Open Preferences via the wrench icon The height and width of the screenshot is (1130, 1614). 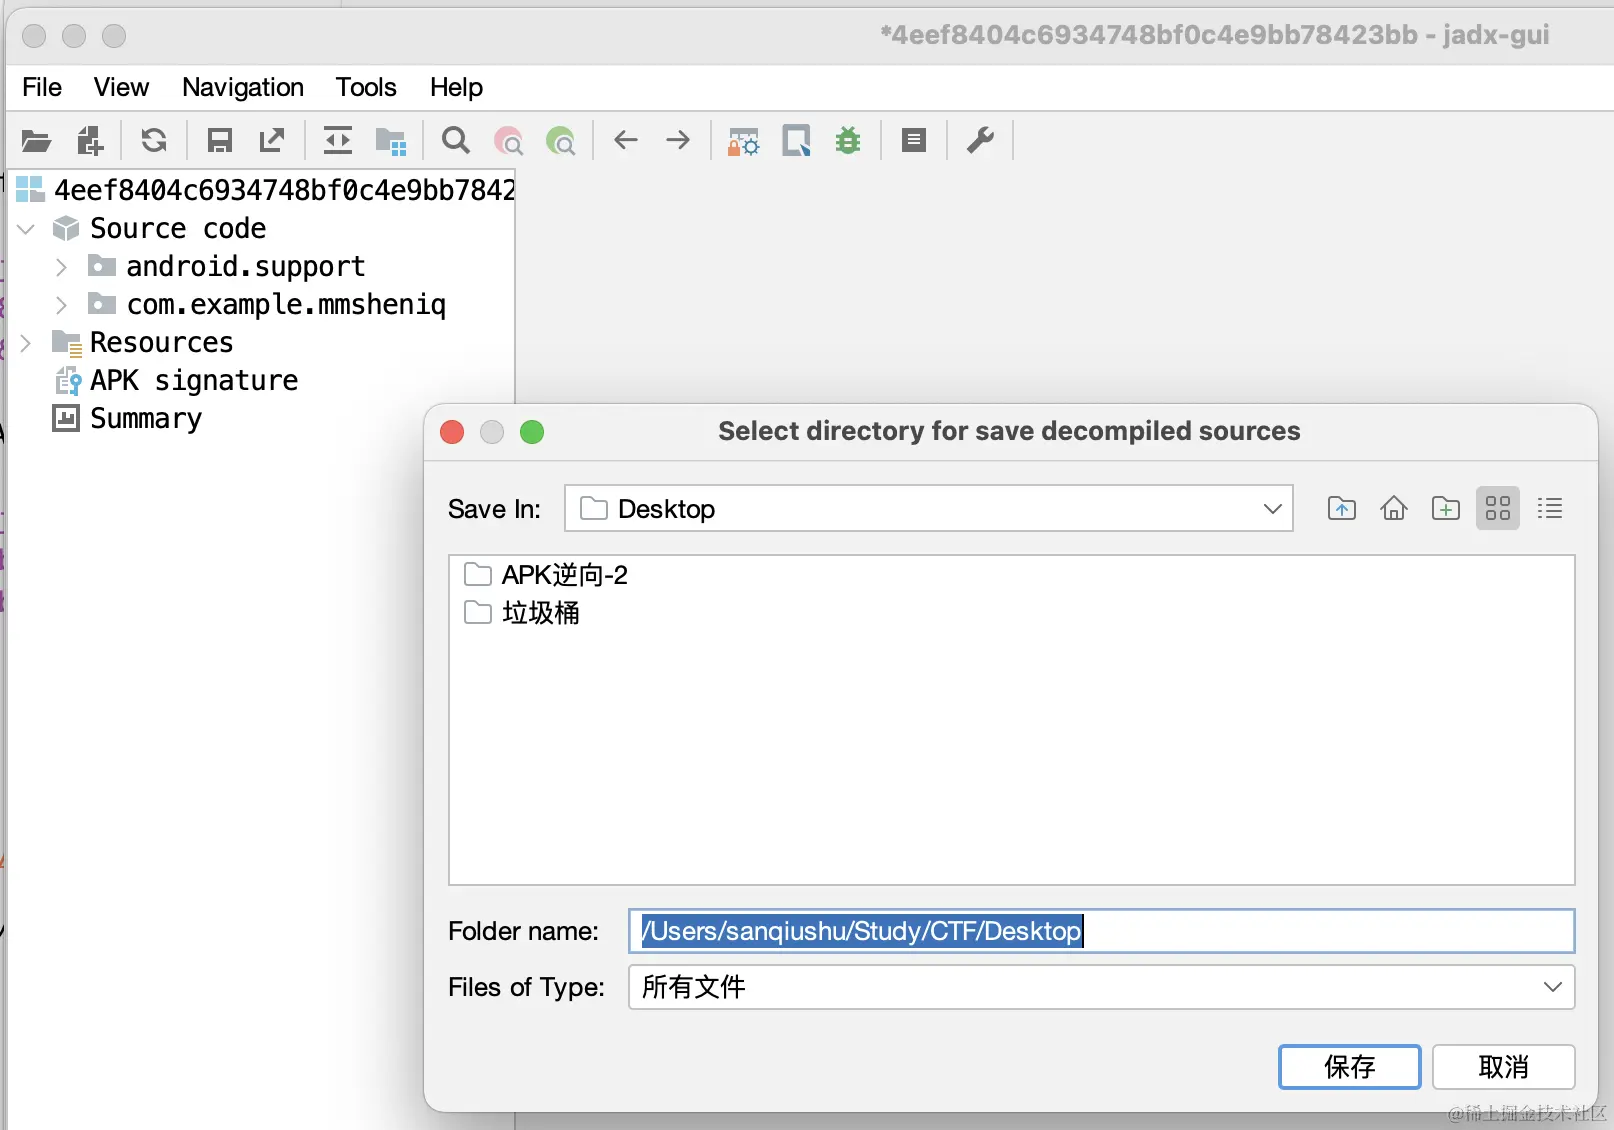[980, 141]
